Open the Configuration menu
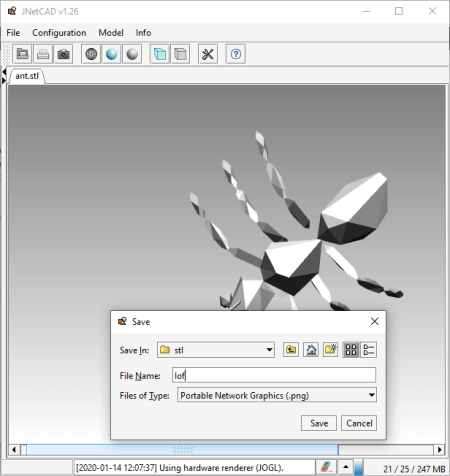Viewport: 450px width, 476px height. [59, 33]
